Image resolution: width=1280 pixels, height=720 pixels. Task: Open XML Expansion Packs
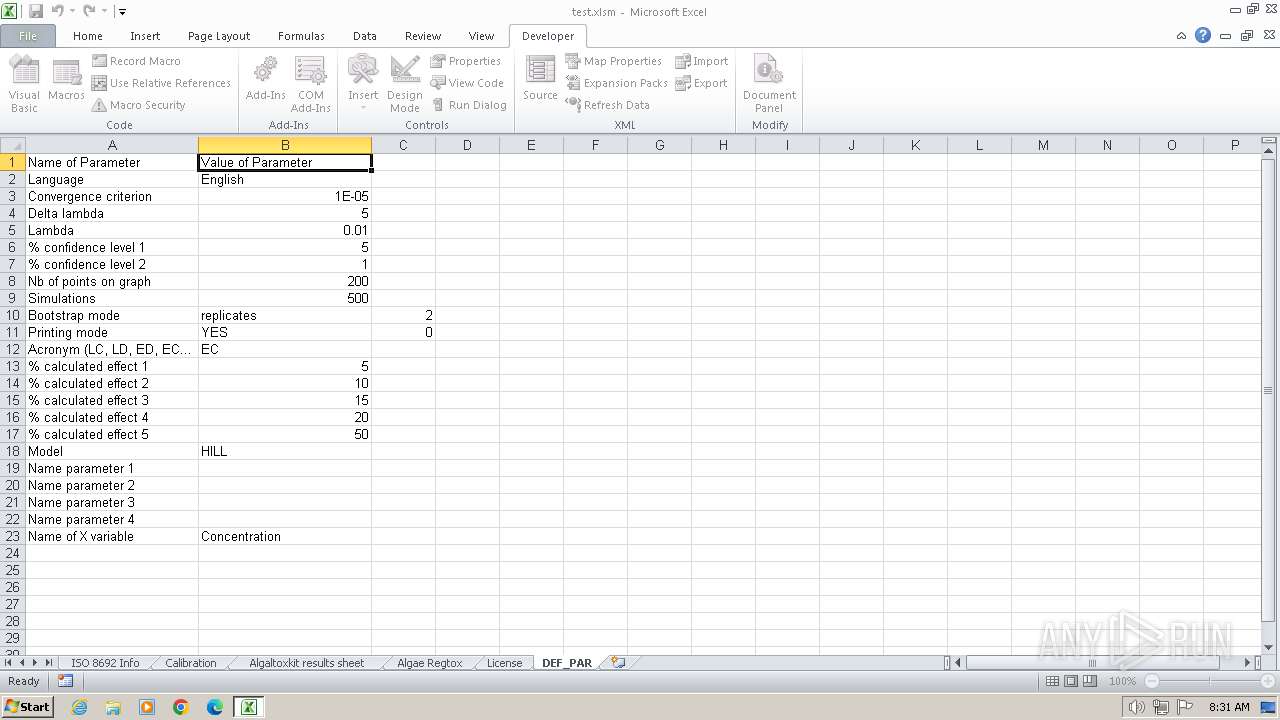click(616, 83)
